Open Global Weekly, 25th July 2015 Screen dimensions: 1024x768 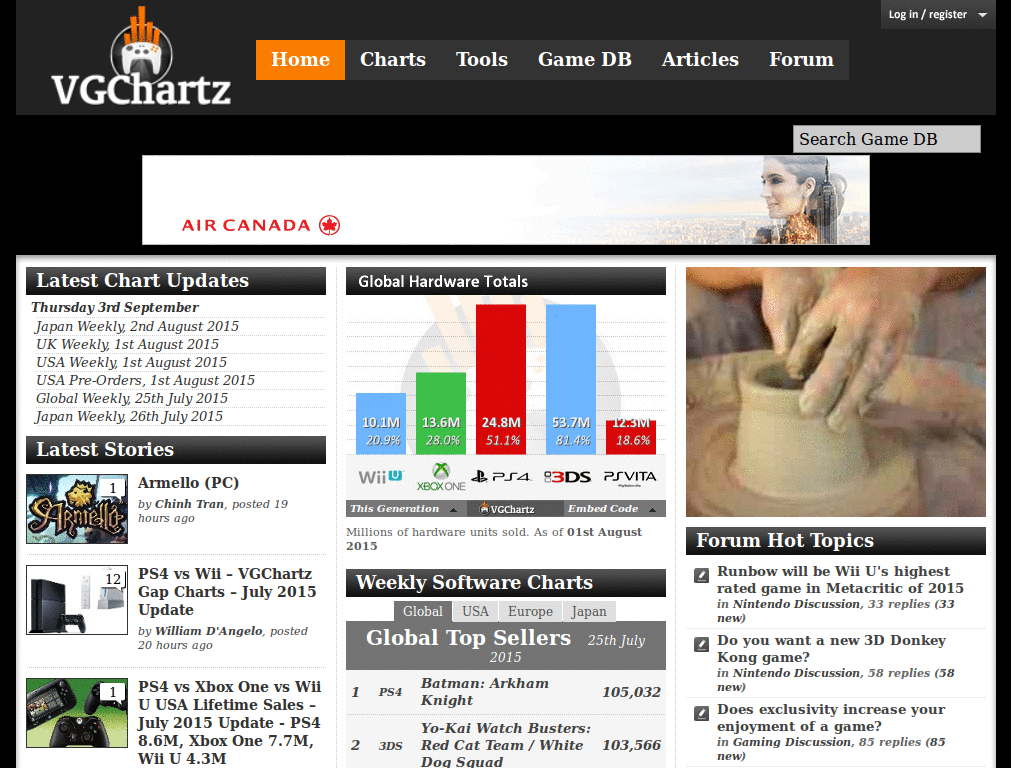point(132,398)
